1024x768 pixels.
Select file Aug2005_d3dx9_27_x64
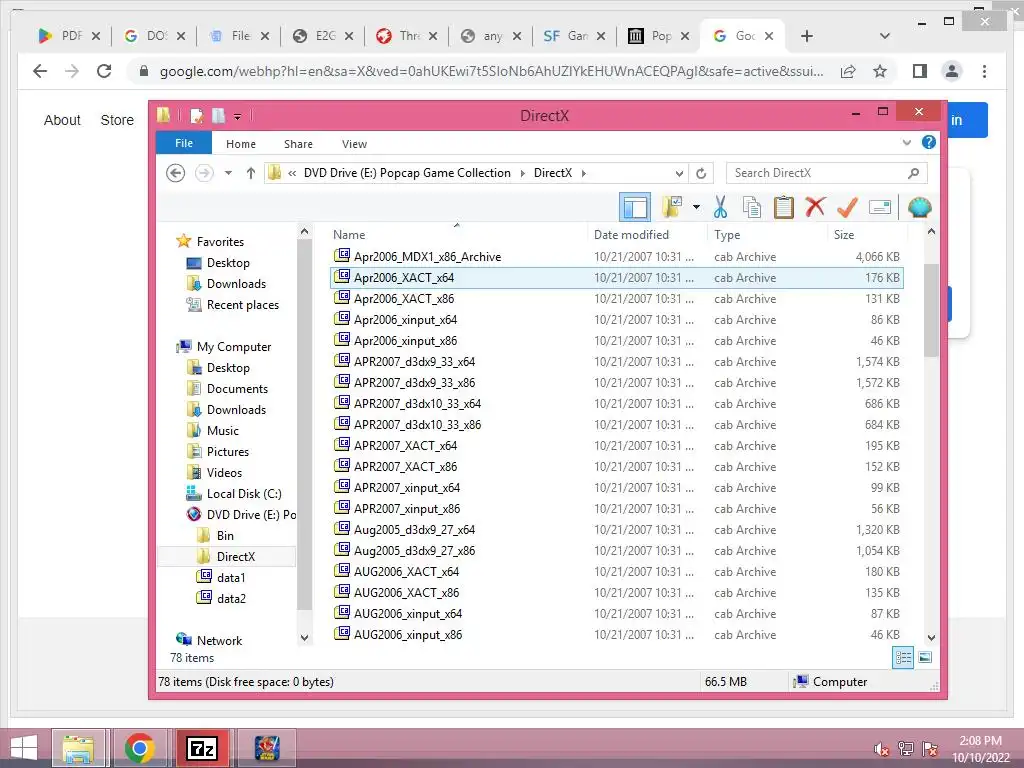[x=616, y=530]
